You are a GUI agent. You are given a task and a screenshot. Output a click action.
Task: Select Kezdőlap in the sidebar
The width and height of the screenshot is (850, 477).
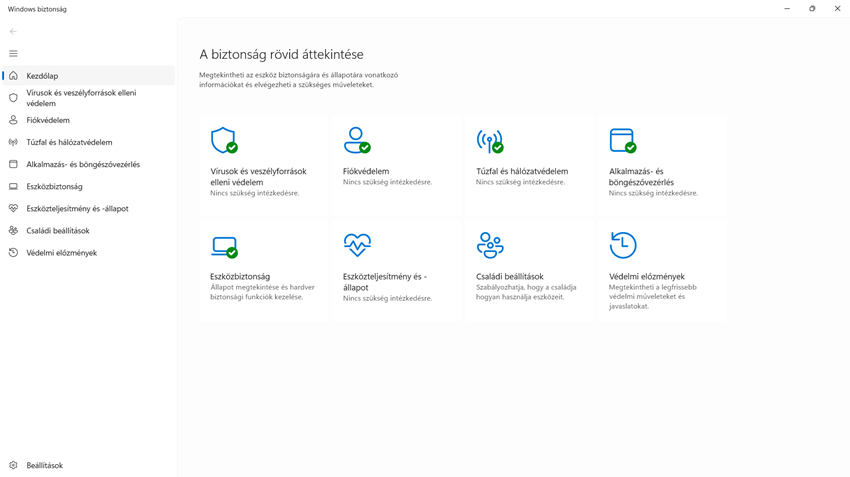[89, 76]
